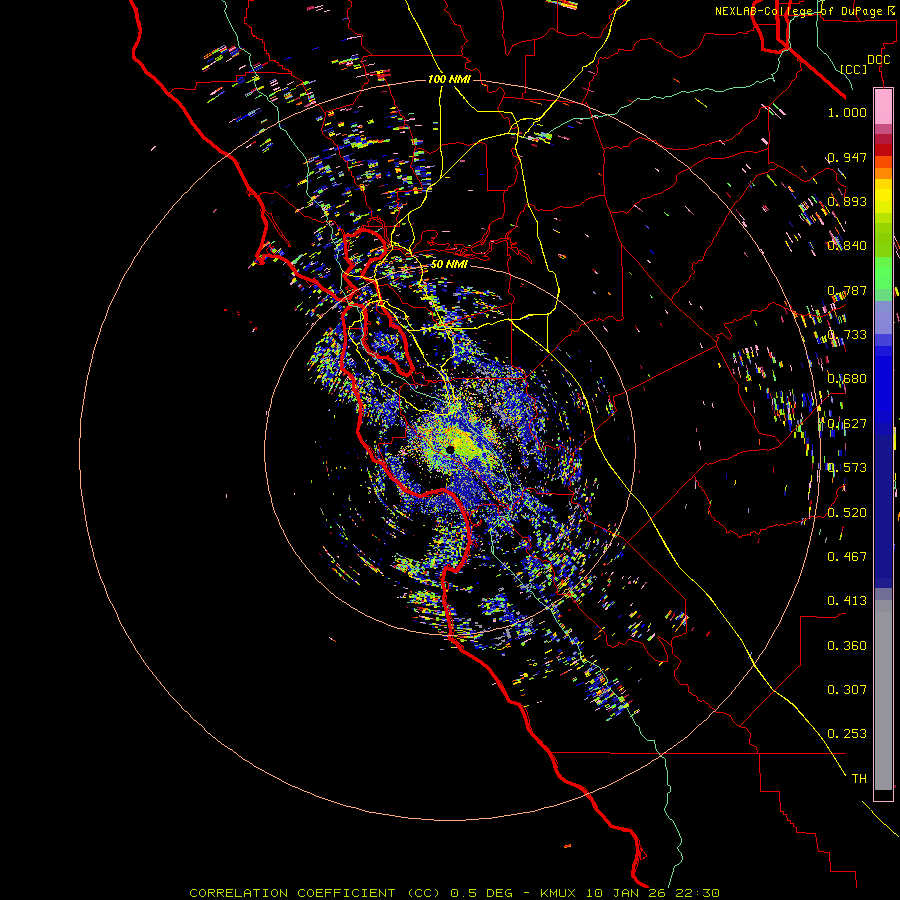The width and height of the screenshot is (900, 900).
Task: Click the NEXLAB-College of DuPage label
Action: pyautogui.click(x=798, y=11)
